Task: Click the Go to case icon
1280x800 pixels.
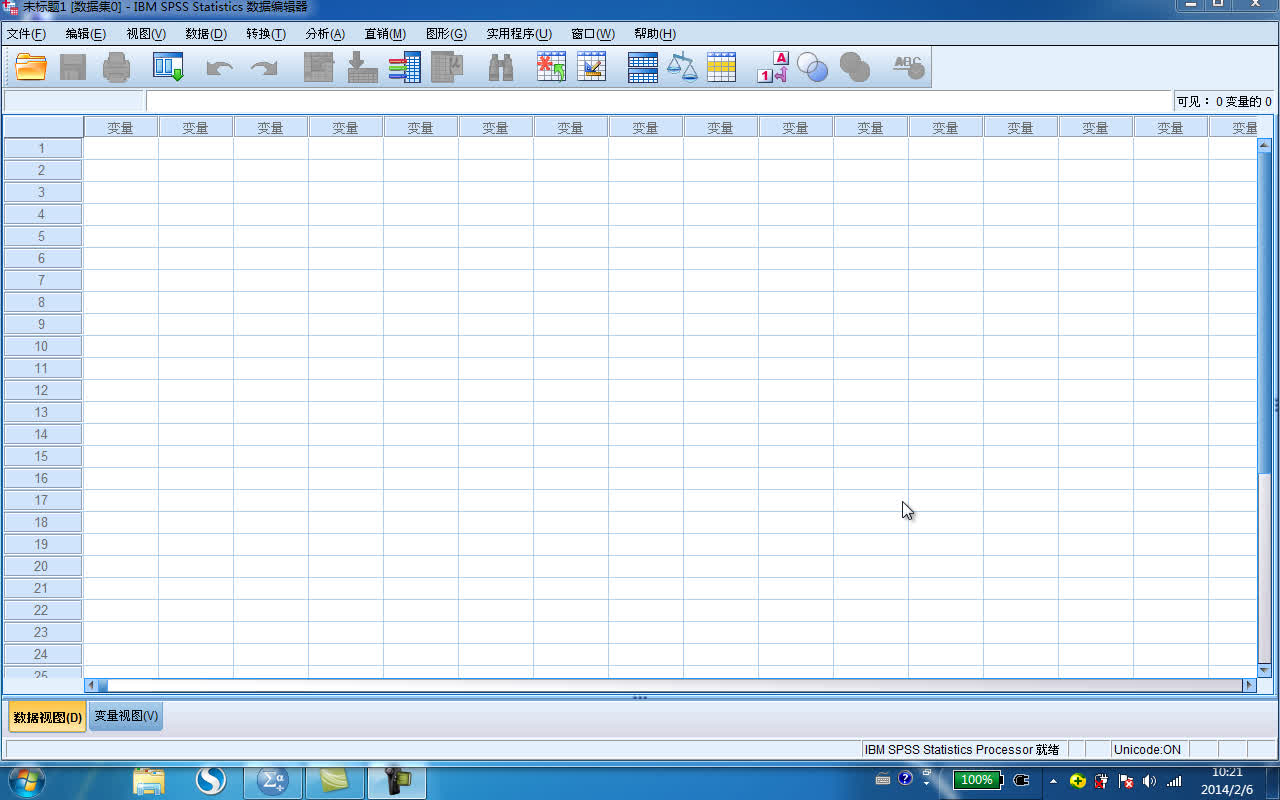Action: 319,67
